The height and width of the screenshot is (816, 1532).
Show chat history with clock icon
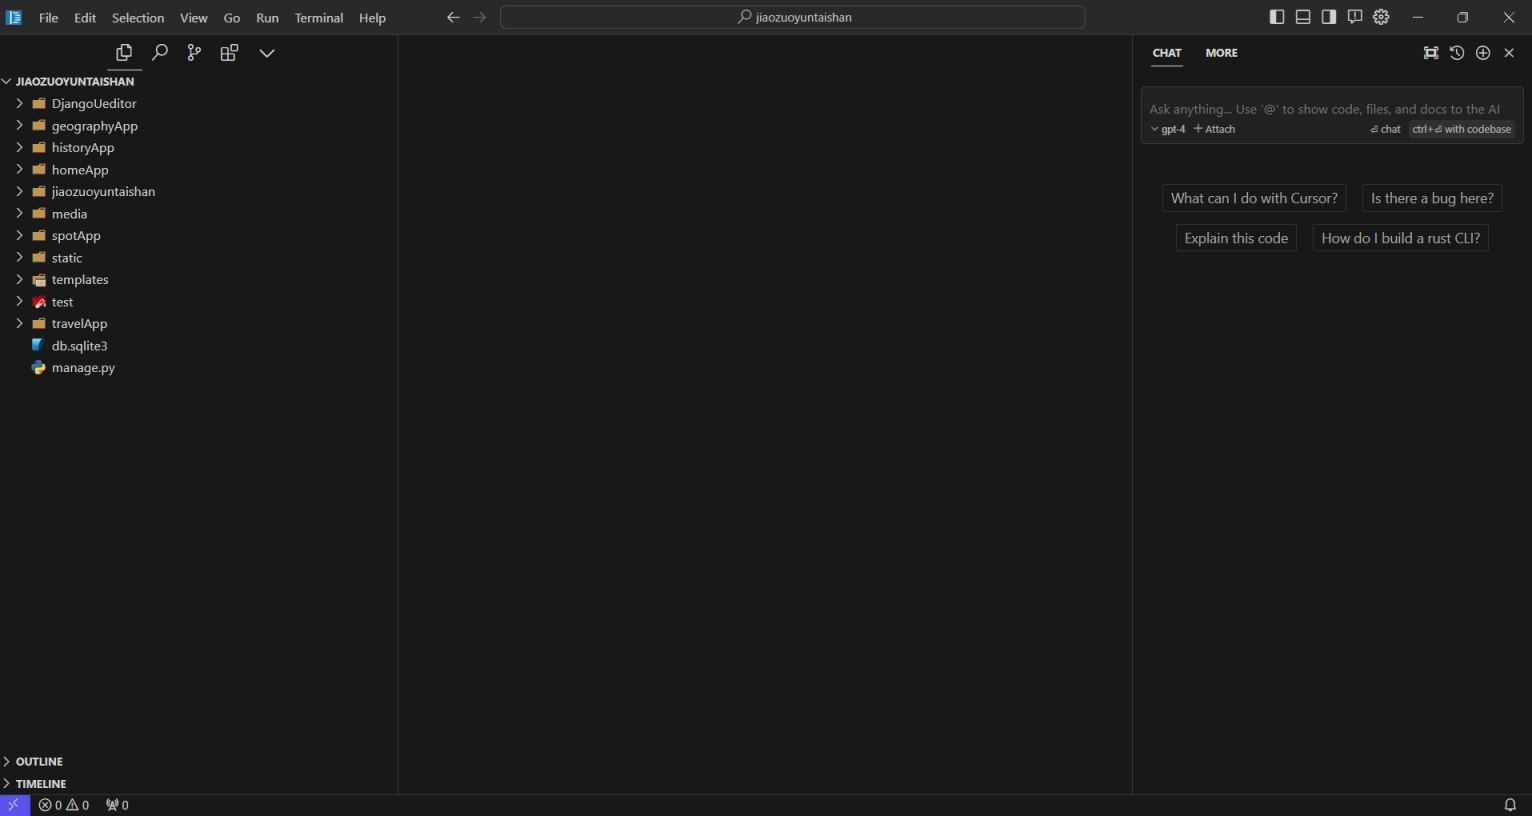click(1457, 53)
